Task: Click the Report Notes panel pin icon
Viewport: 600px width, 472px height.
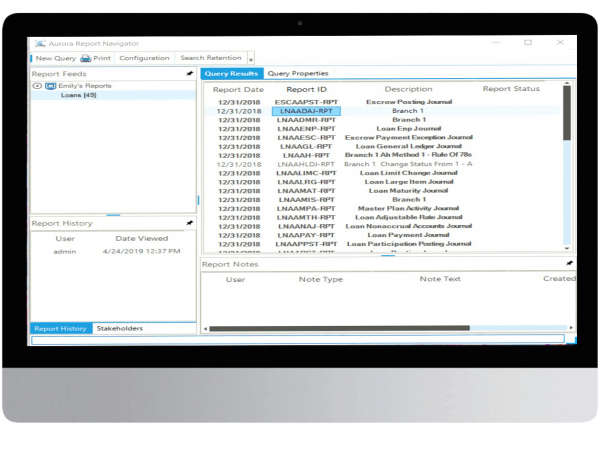Action: (569, 264)
